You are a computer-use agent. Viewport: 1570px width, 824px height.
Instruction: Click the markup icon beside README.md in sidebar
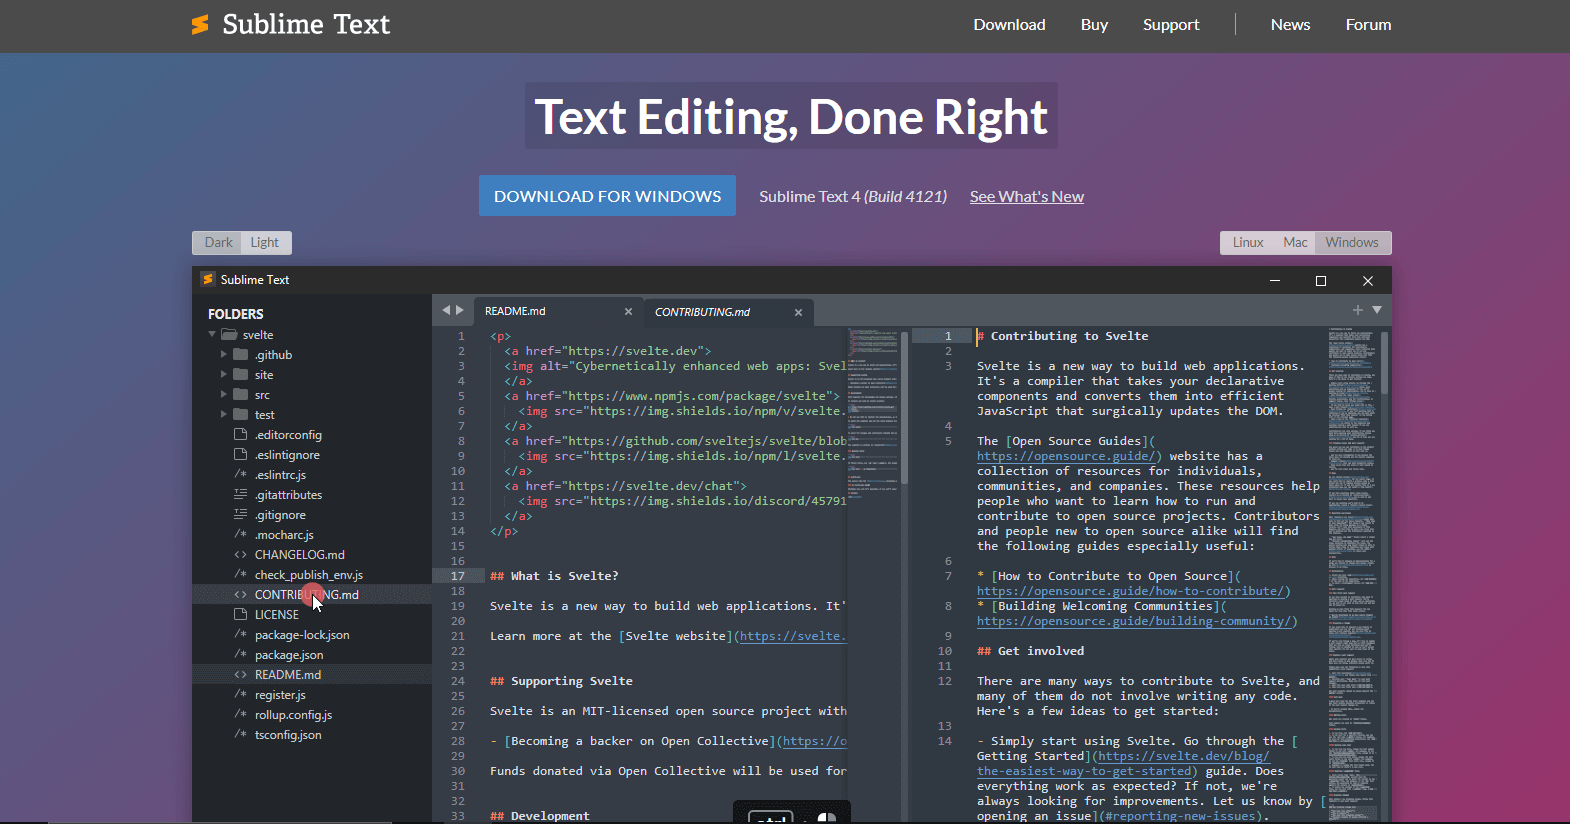(240, 674)
